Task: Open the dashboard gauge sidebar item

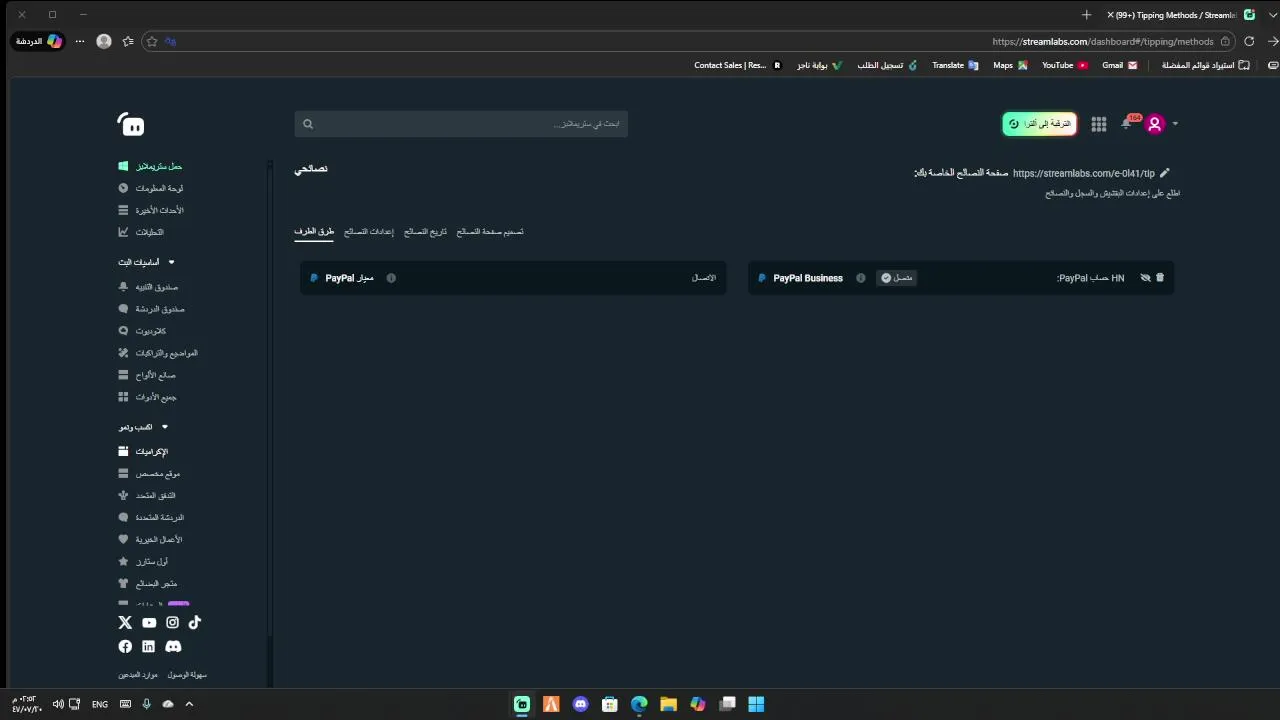Action: pyautogui.click(x=150, y=188)
